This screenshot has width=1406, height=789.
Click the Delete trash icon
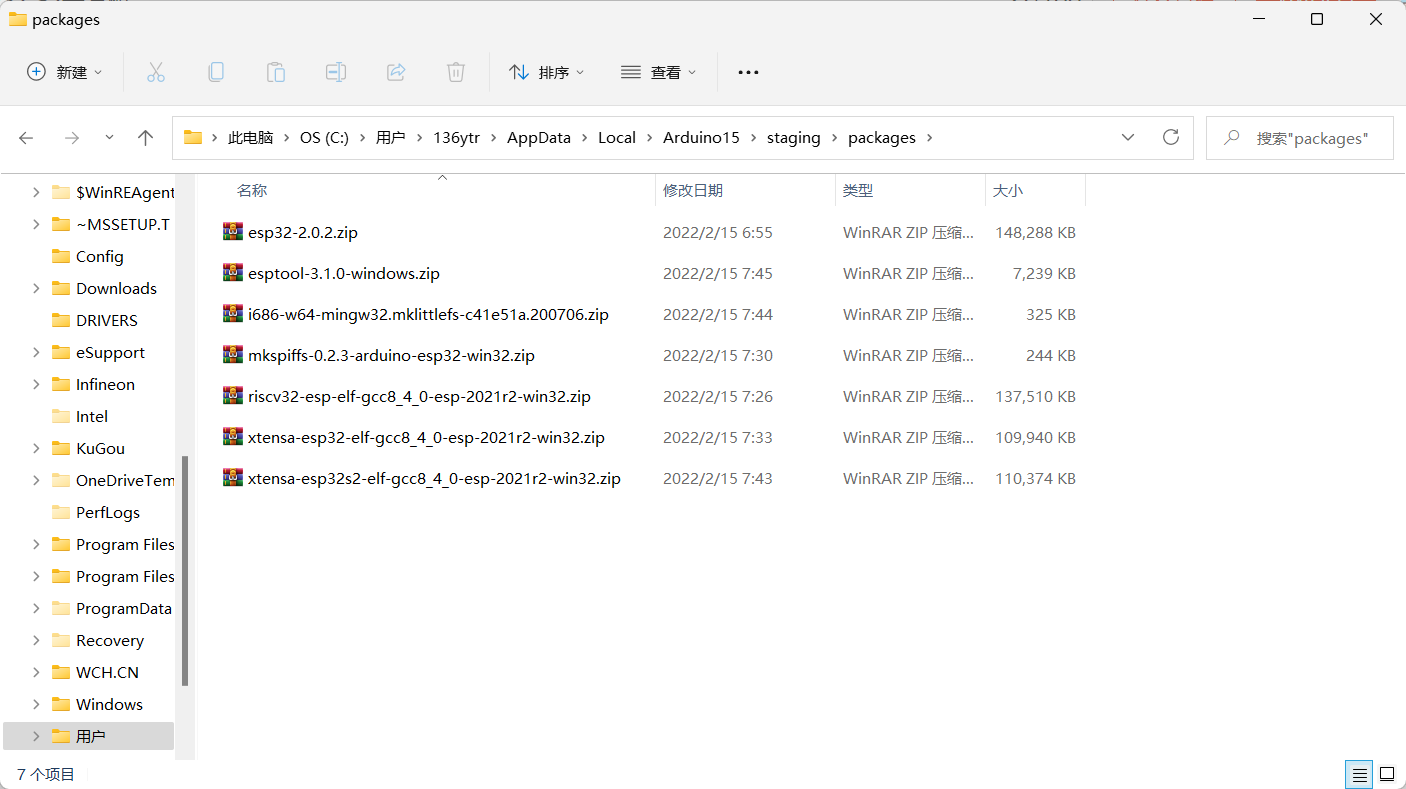coord(456,72)
